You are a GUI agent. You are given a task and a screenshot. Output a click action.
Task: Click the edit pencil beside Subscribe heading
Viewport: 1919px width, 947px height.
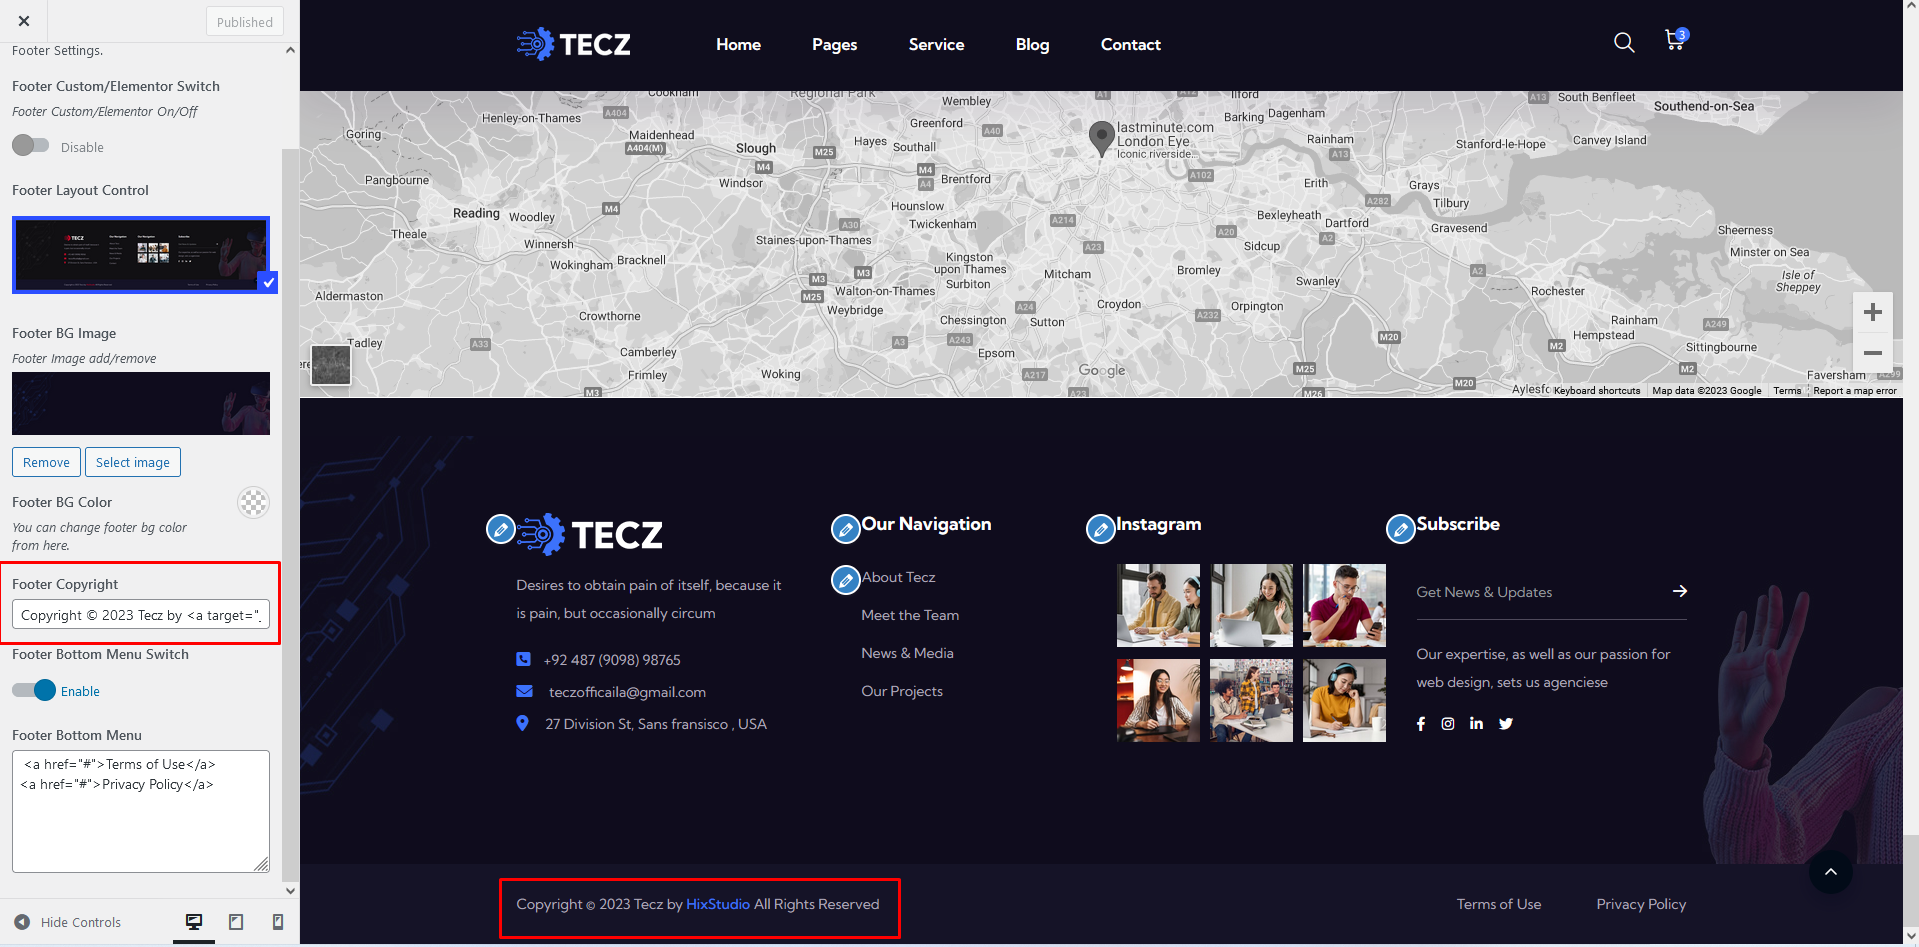[x=1400, y=528]
